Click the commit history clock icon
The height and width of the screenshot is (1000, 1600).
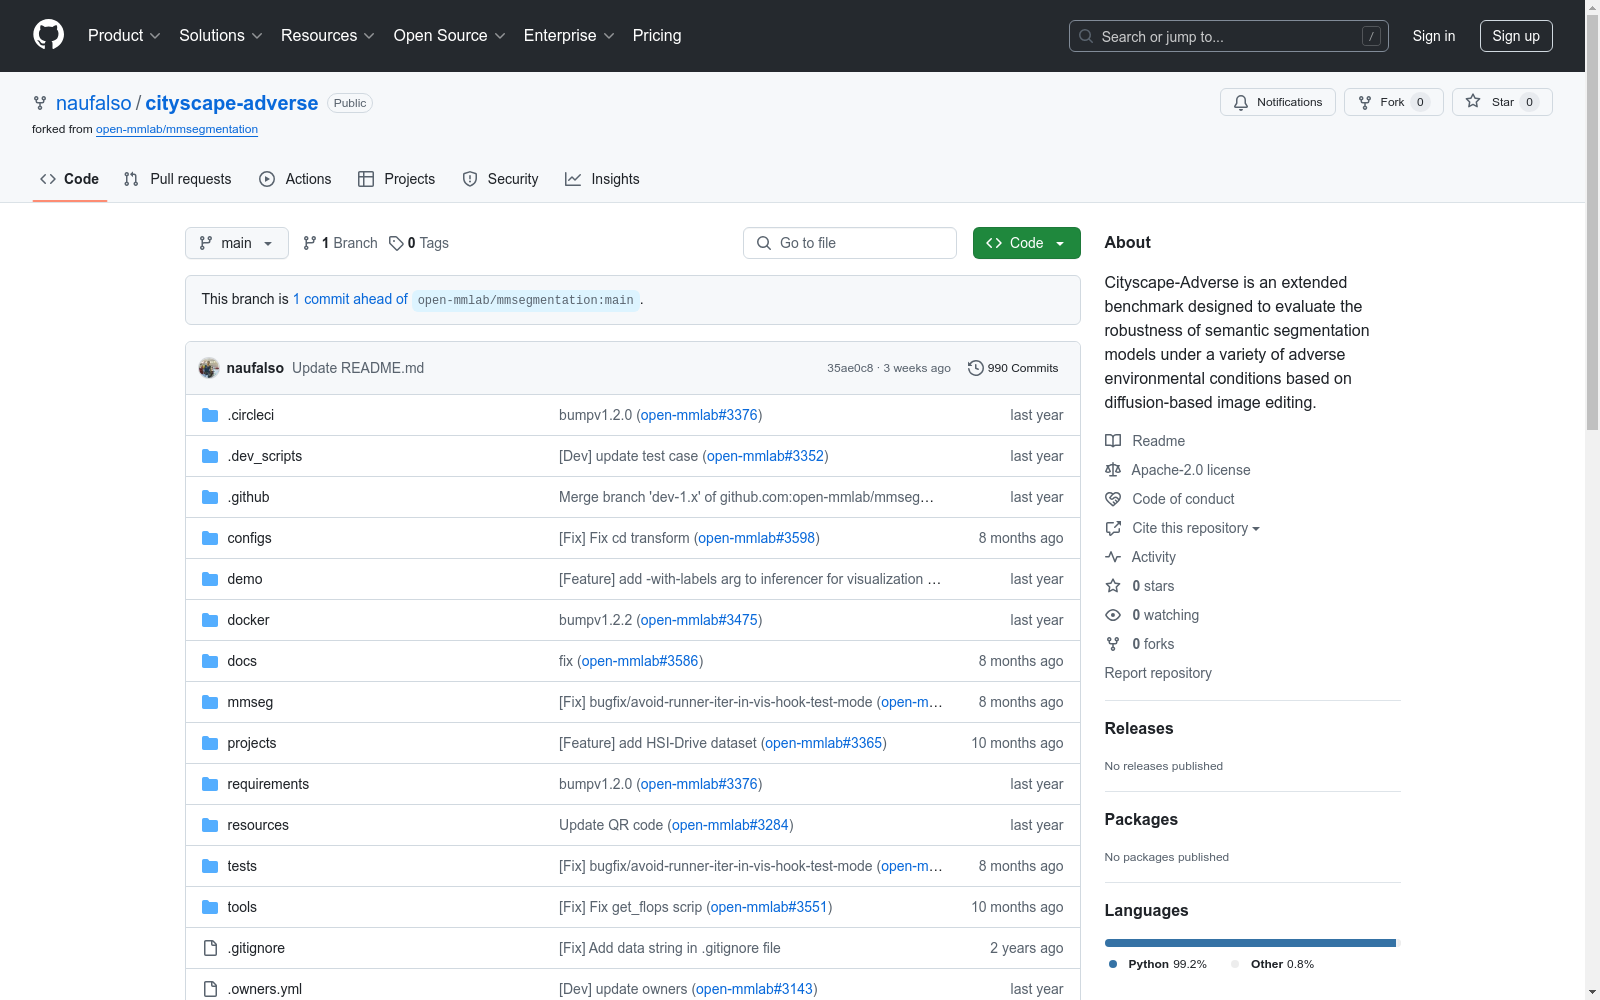click(x=976, y=368)
